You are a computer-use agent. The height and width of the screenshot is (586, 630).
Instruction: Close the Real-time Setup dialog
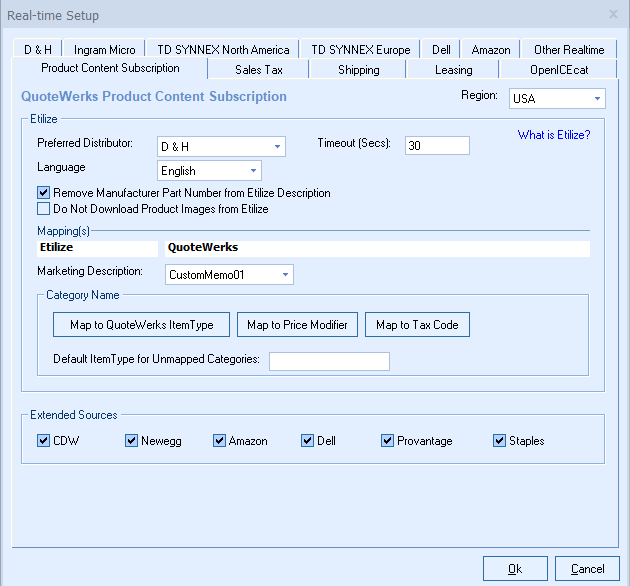point(613,14)
